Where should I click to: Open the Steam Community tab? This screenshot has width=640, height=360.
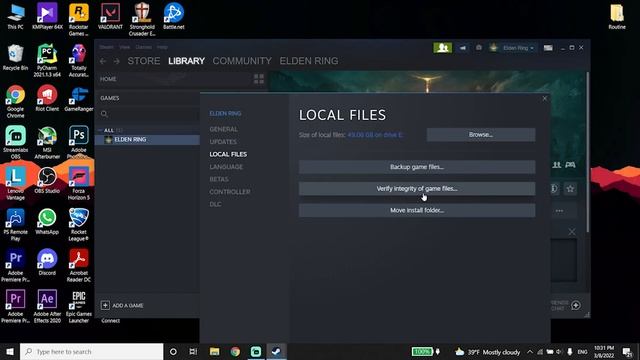click(242, 61)
